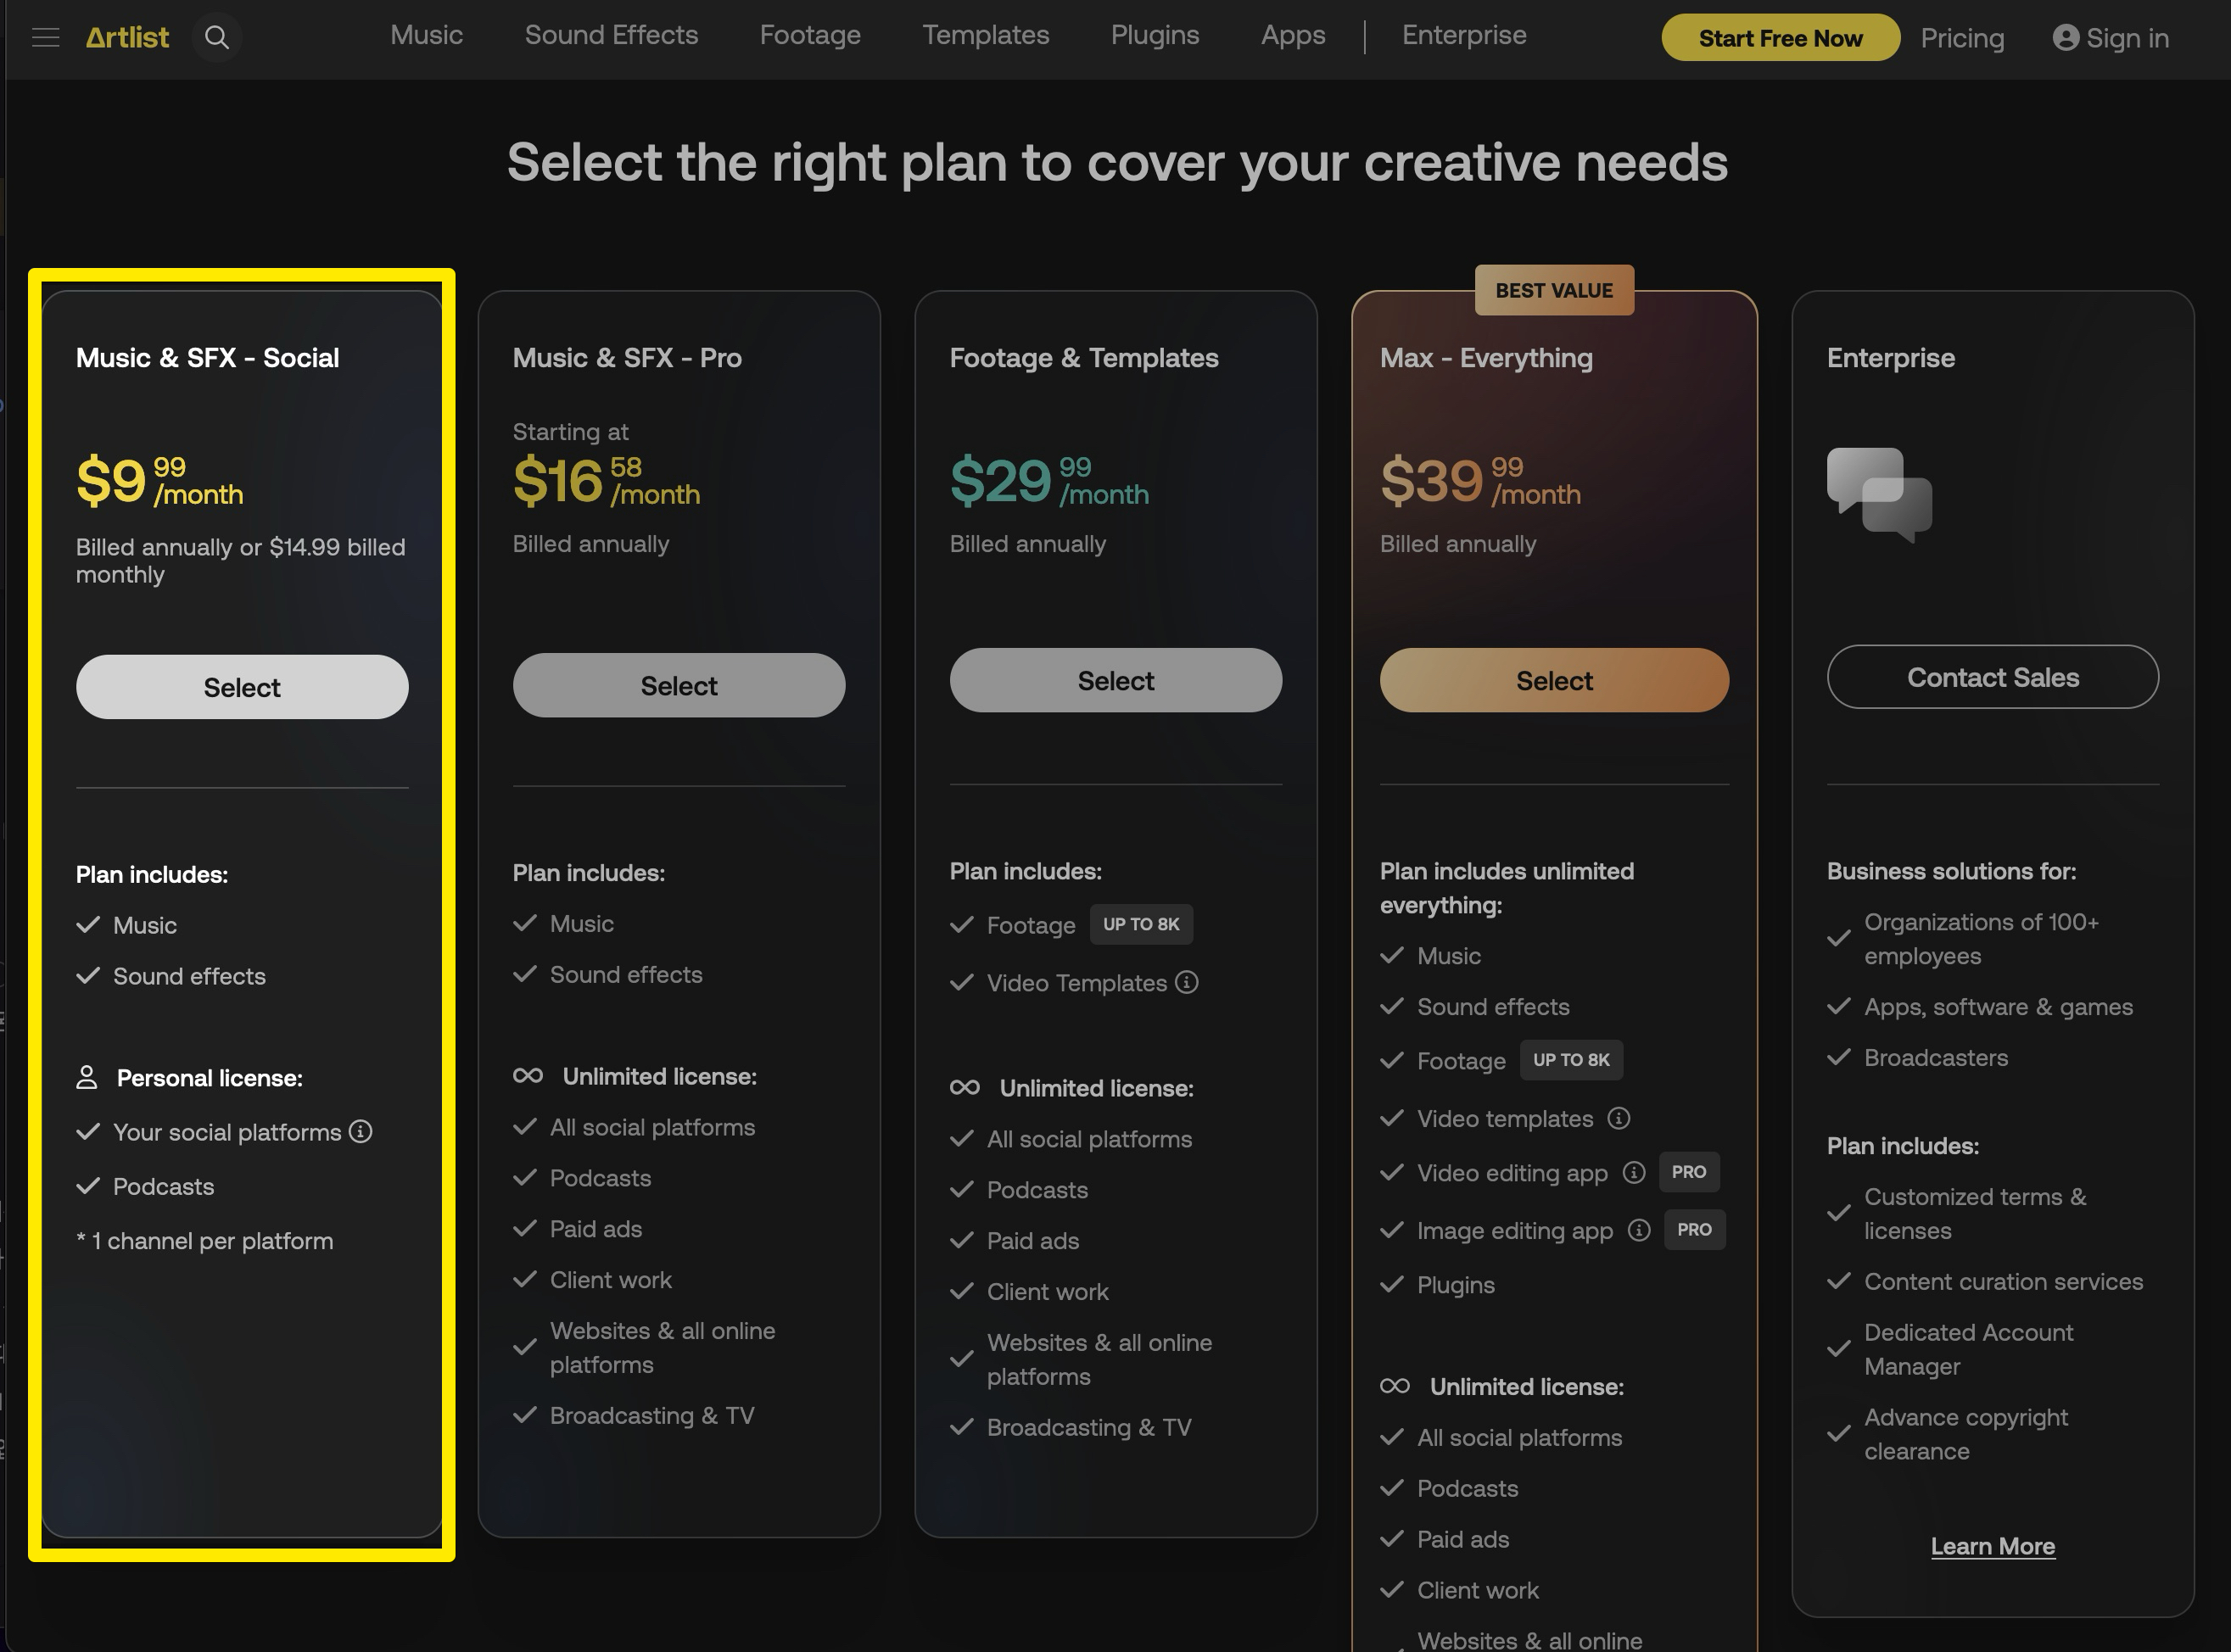Image resolution: width=2231 pixels, height=1652 pixels.
Task: Go to the Footage navigation item
Action: [809, 35]
